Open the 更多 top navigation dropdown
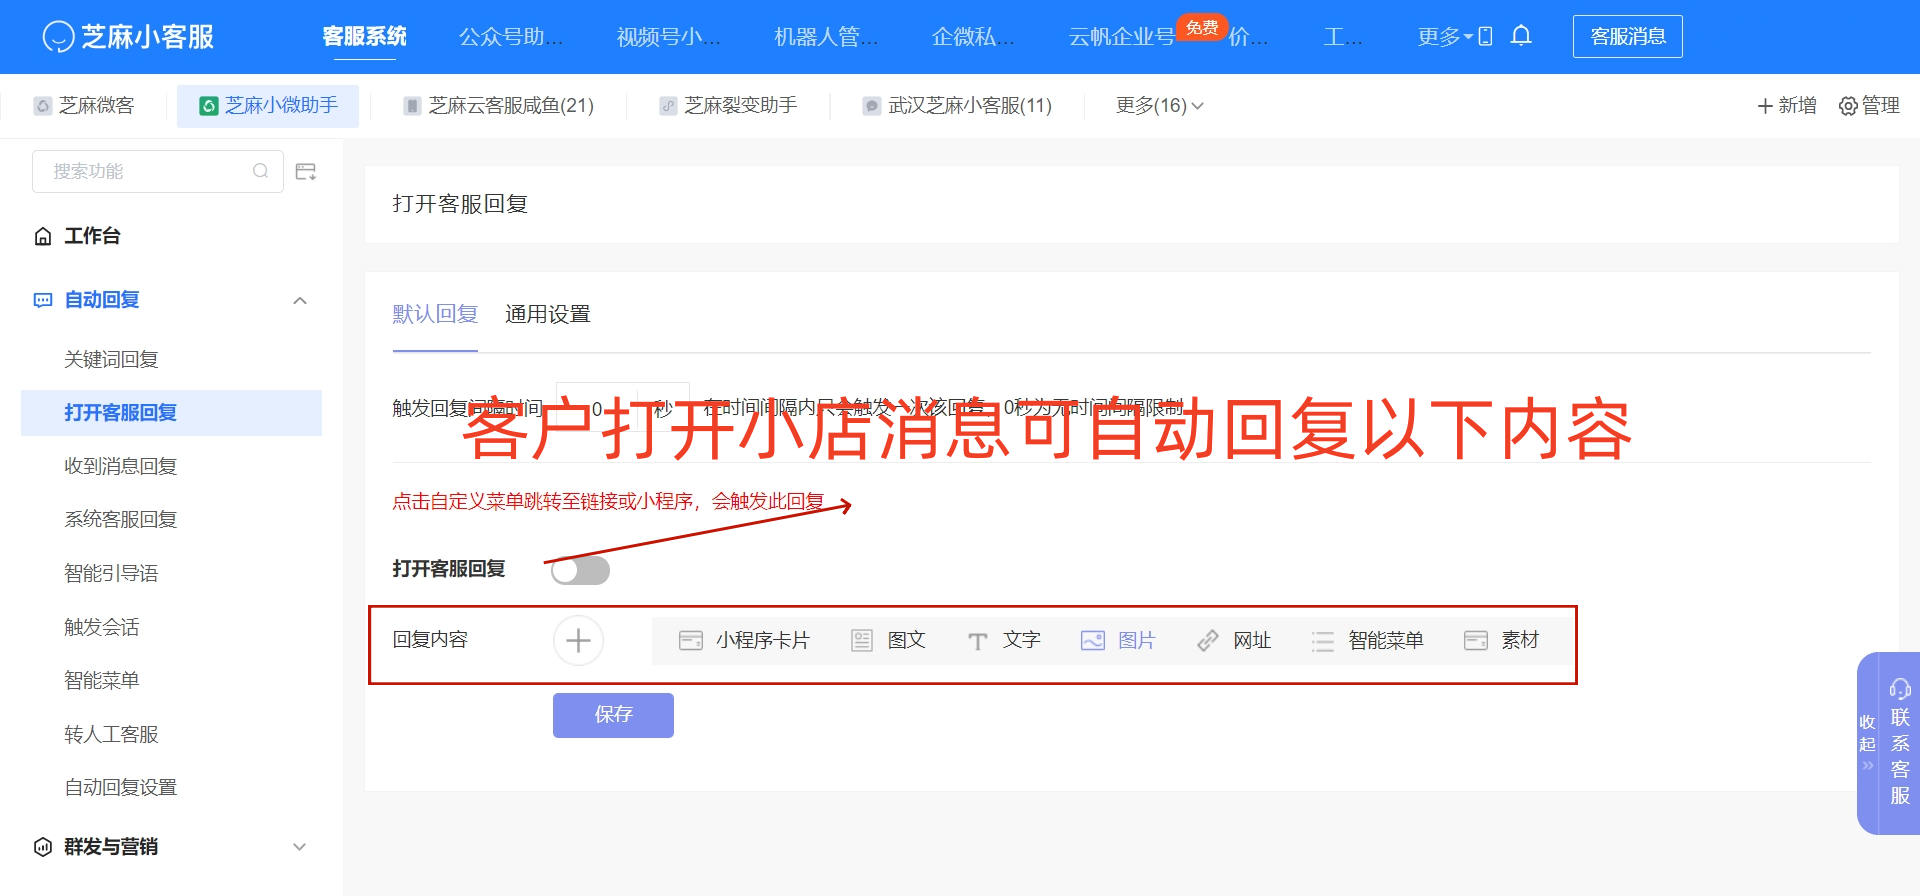Image resolution: width=1920 pixels, height=896 pixels. [1445, 37]
